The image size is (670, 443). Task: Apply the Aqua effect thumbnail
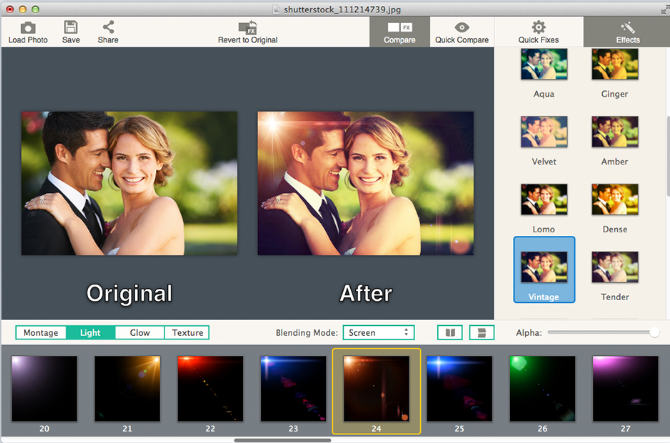(544, 64)
